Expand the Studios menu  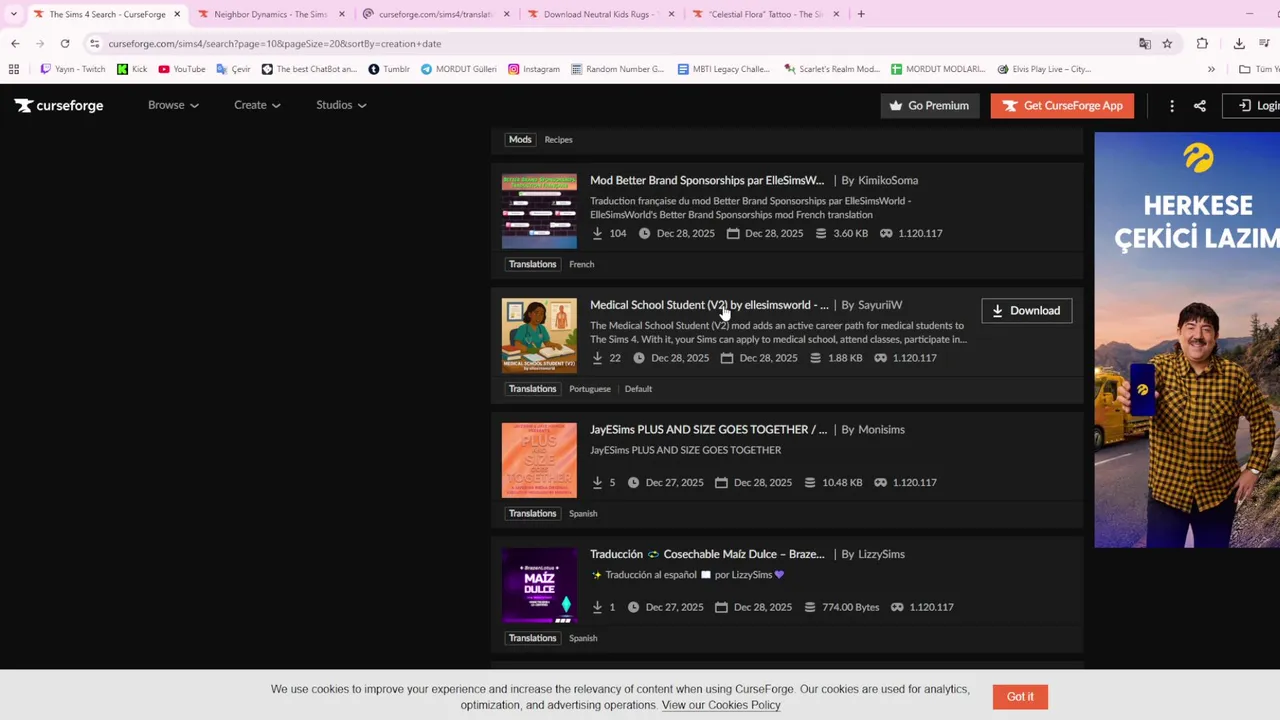click(341, 105)
